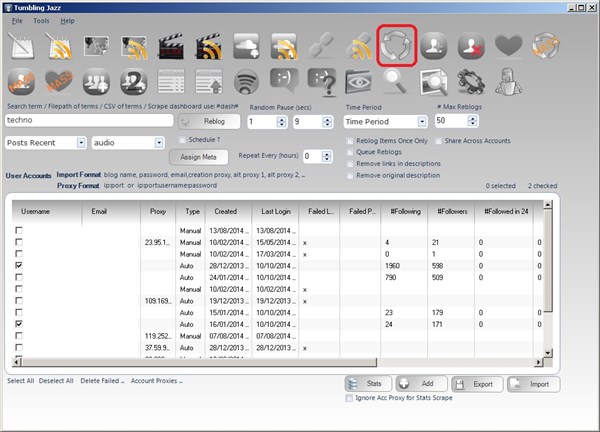Click the mass follow user icon
600x432 pixels.
click(x=21, y=82)
